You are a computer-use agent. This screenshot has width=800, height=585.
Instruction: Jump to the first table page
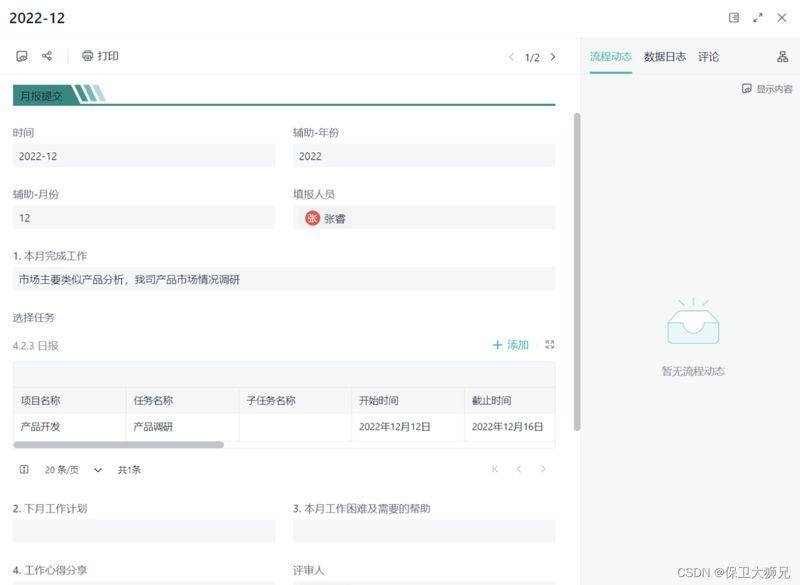[x=494, y=469]
